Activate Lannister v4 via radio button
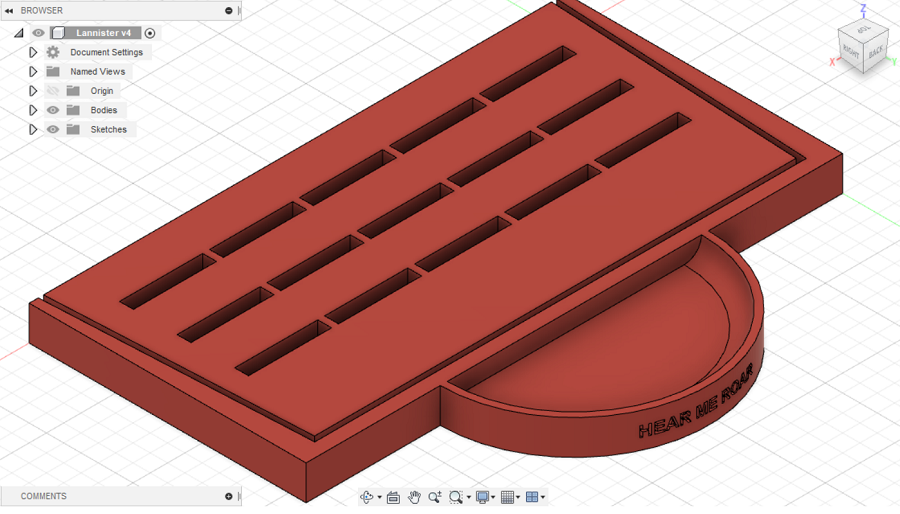The width and height of the screenshot is (900, 514). (x=150, y=33)
